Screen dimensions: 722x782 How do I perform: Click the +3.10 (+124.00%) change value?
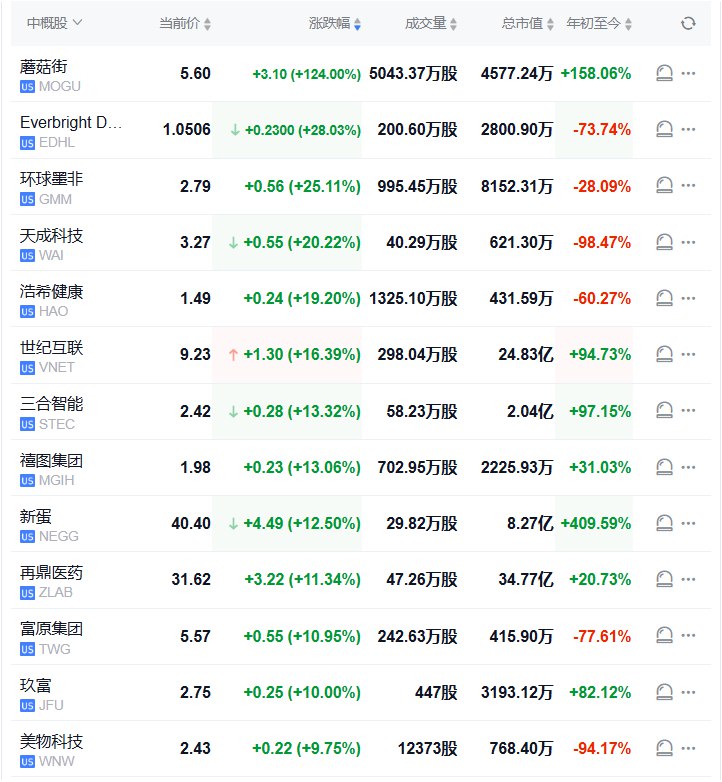[x=306, y=74]
